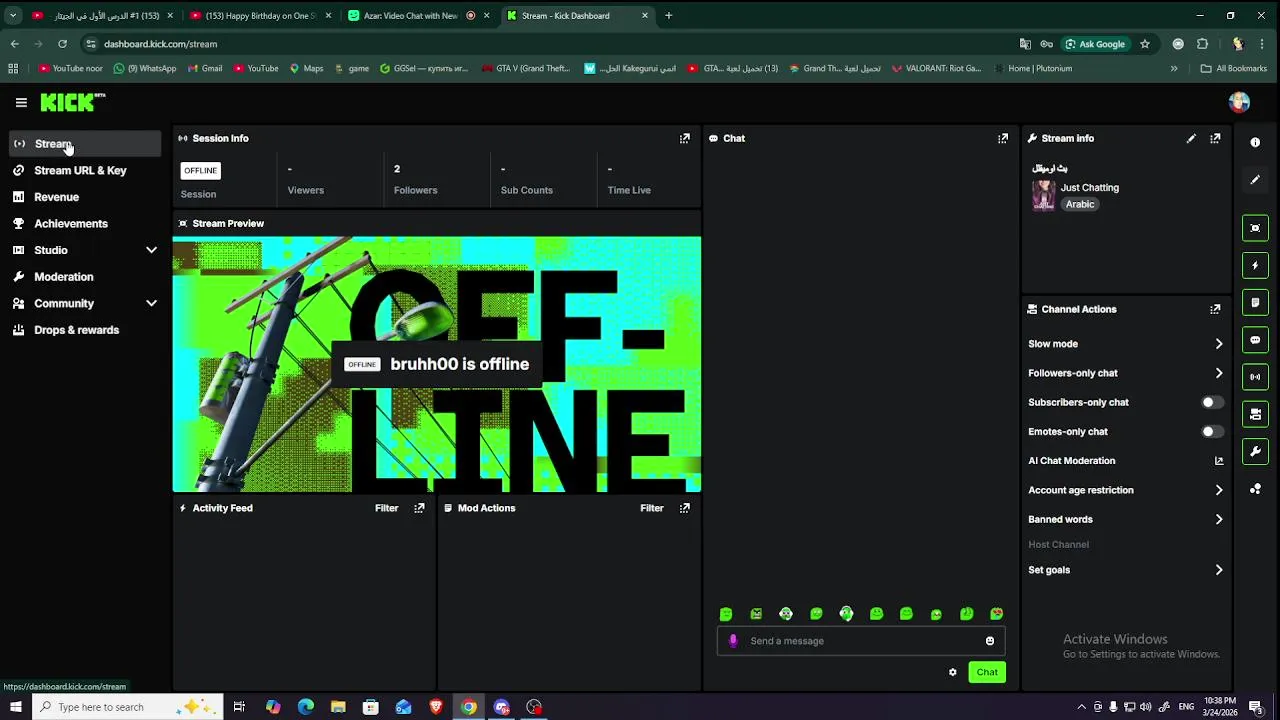Toggle Emotes-only chat switch
The image size is (1280, 720).
click(x=1212, y=432)
